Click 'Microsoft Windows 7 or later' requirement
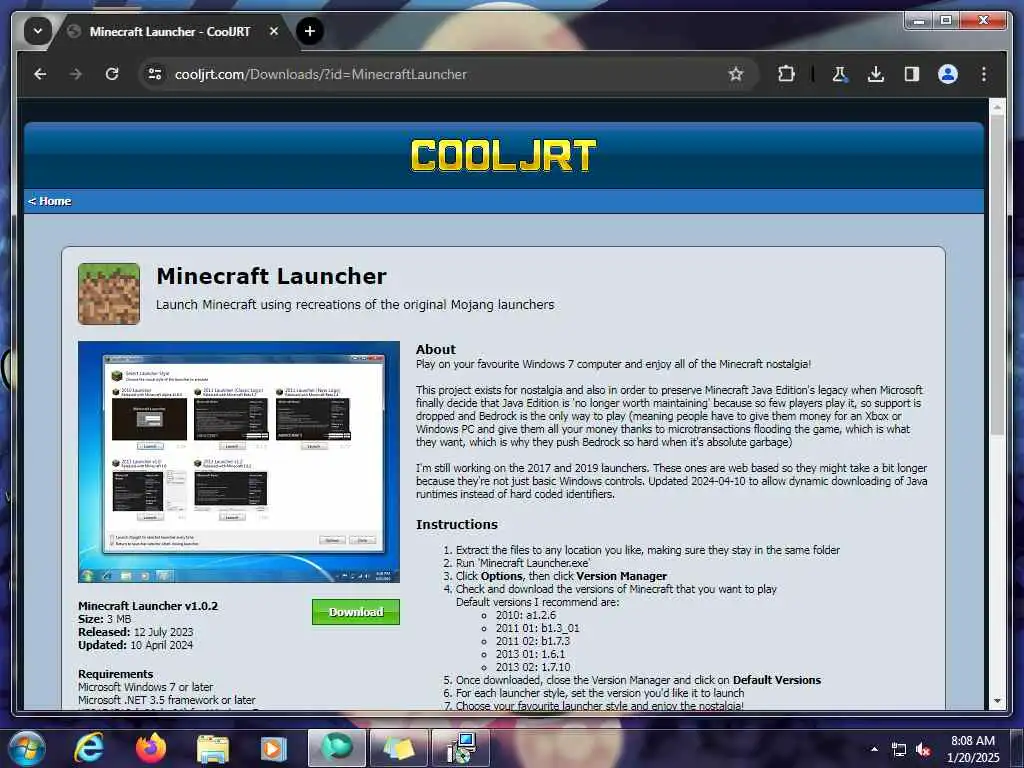 pyautogui.click(x=146, y=687)
